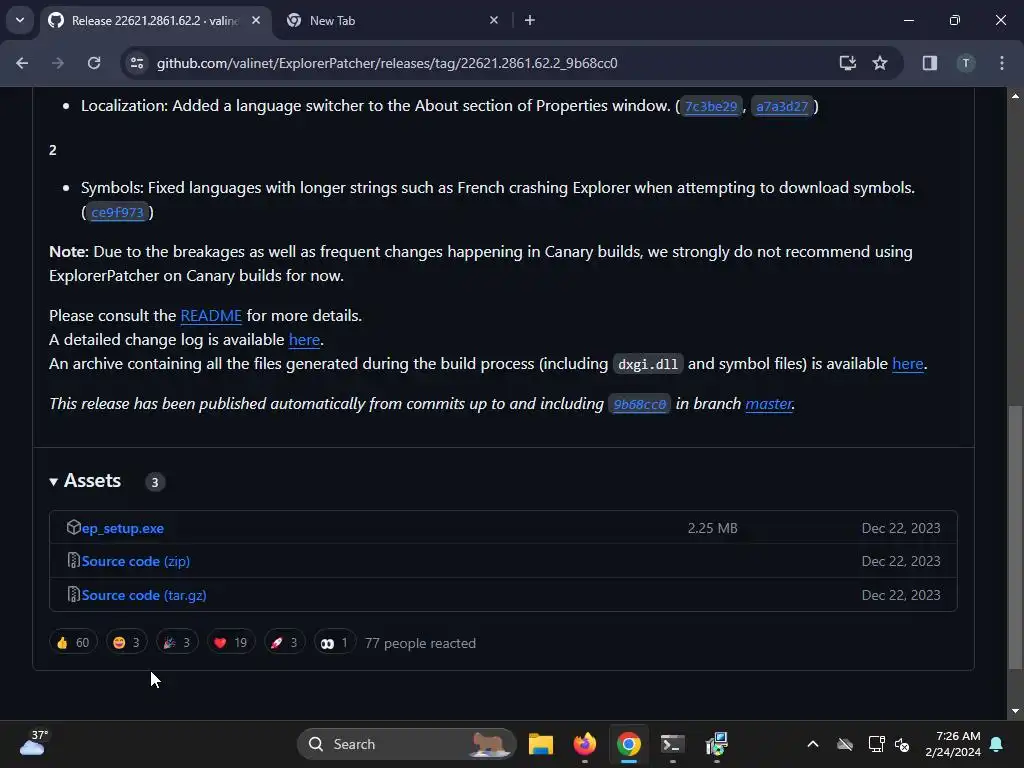Click the taskbar Search box
1024x768 pixels.
[406, 744]
